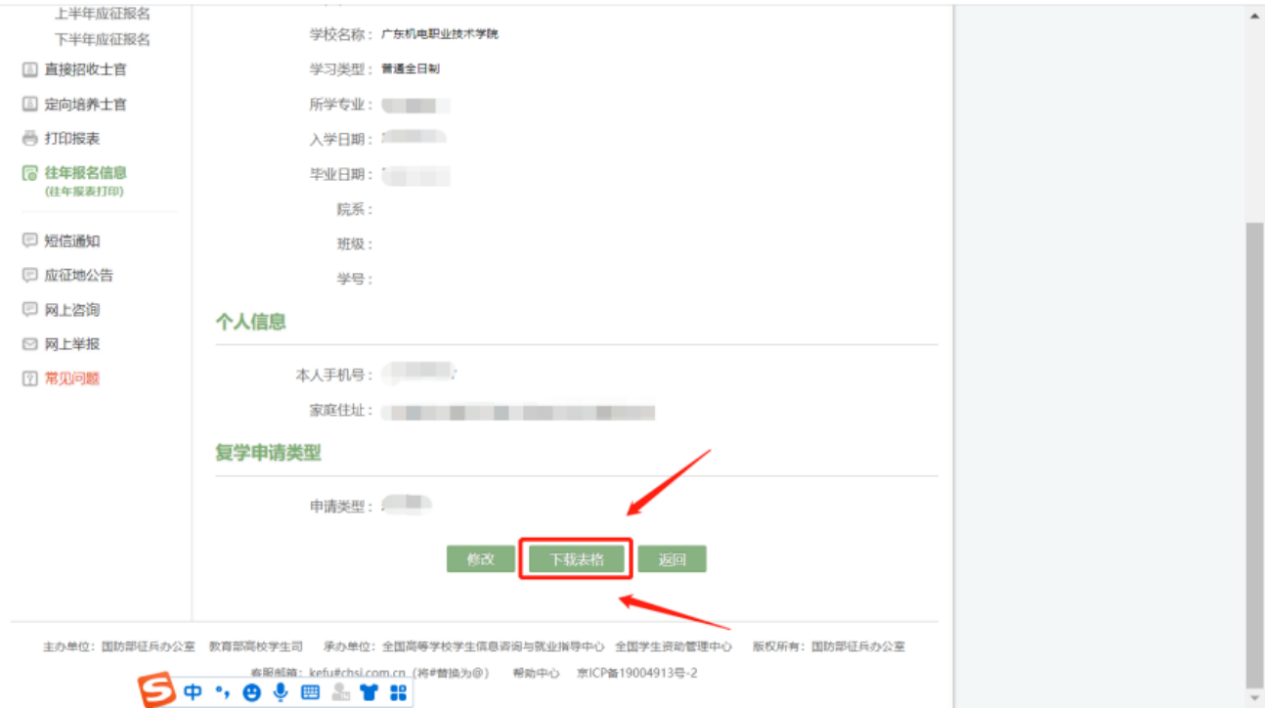Go to 网上咨询 online consultation

[72, 310]
